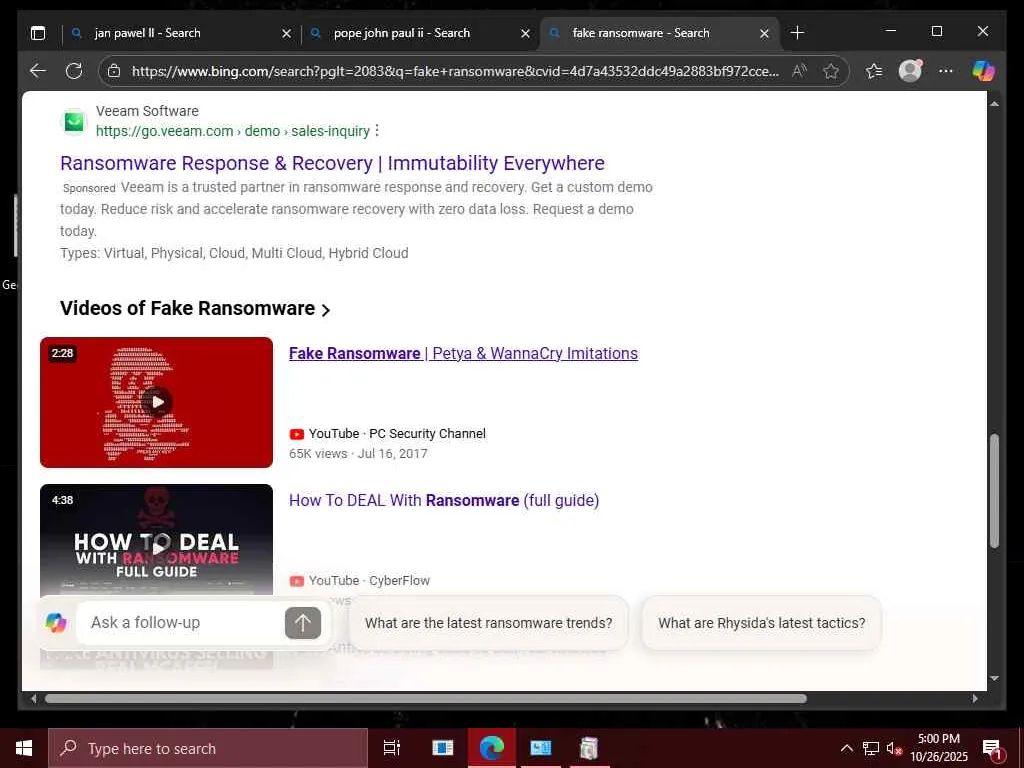Click the horizontal scroll right arrow
Image resolution: width=1024 pixels, height=768 pixels.
(975, 699)
